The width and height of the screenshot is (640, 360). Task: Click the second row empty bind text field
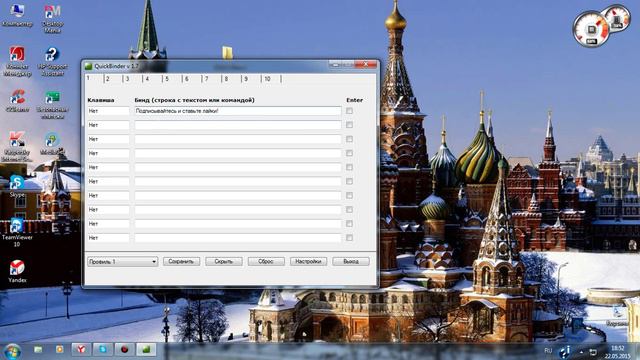[x=238, y=125]
